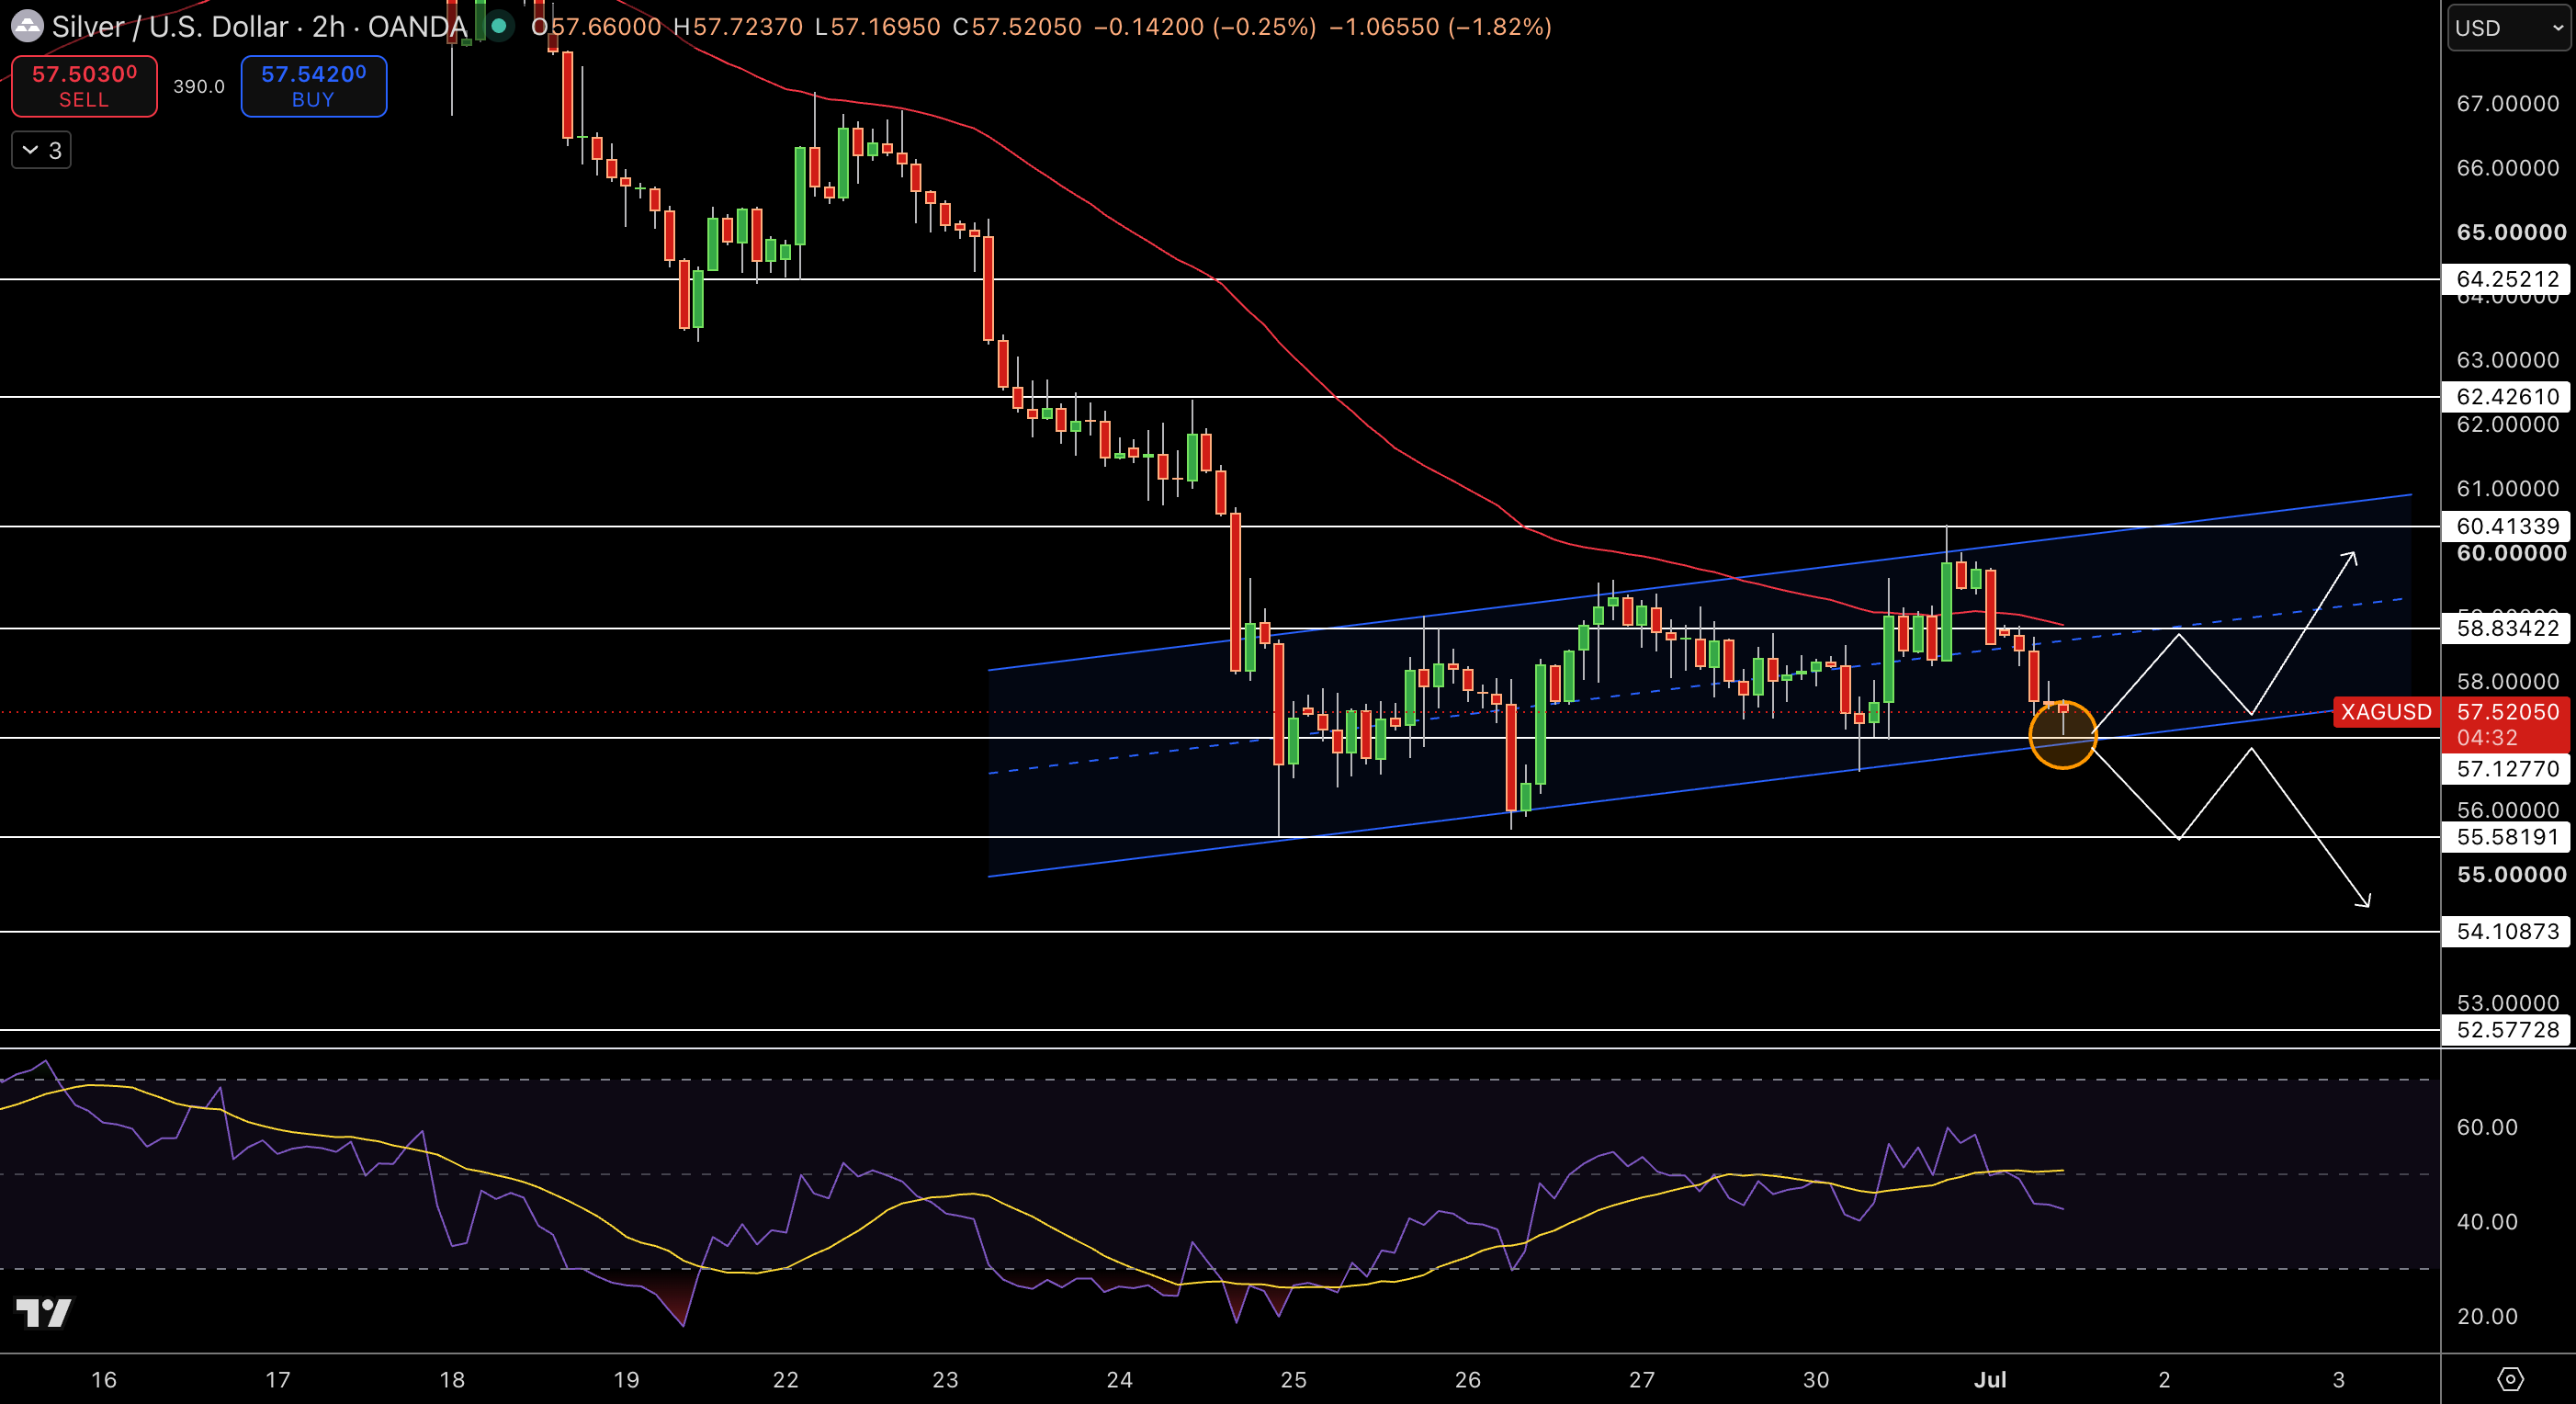Screen dimensions: 2576x1404
Task: Select the 57.12770 horizontal line price label
Action: tap(2506, 768)
